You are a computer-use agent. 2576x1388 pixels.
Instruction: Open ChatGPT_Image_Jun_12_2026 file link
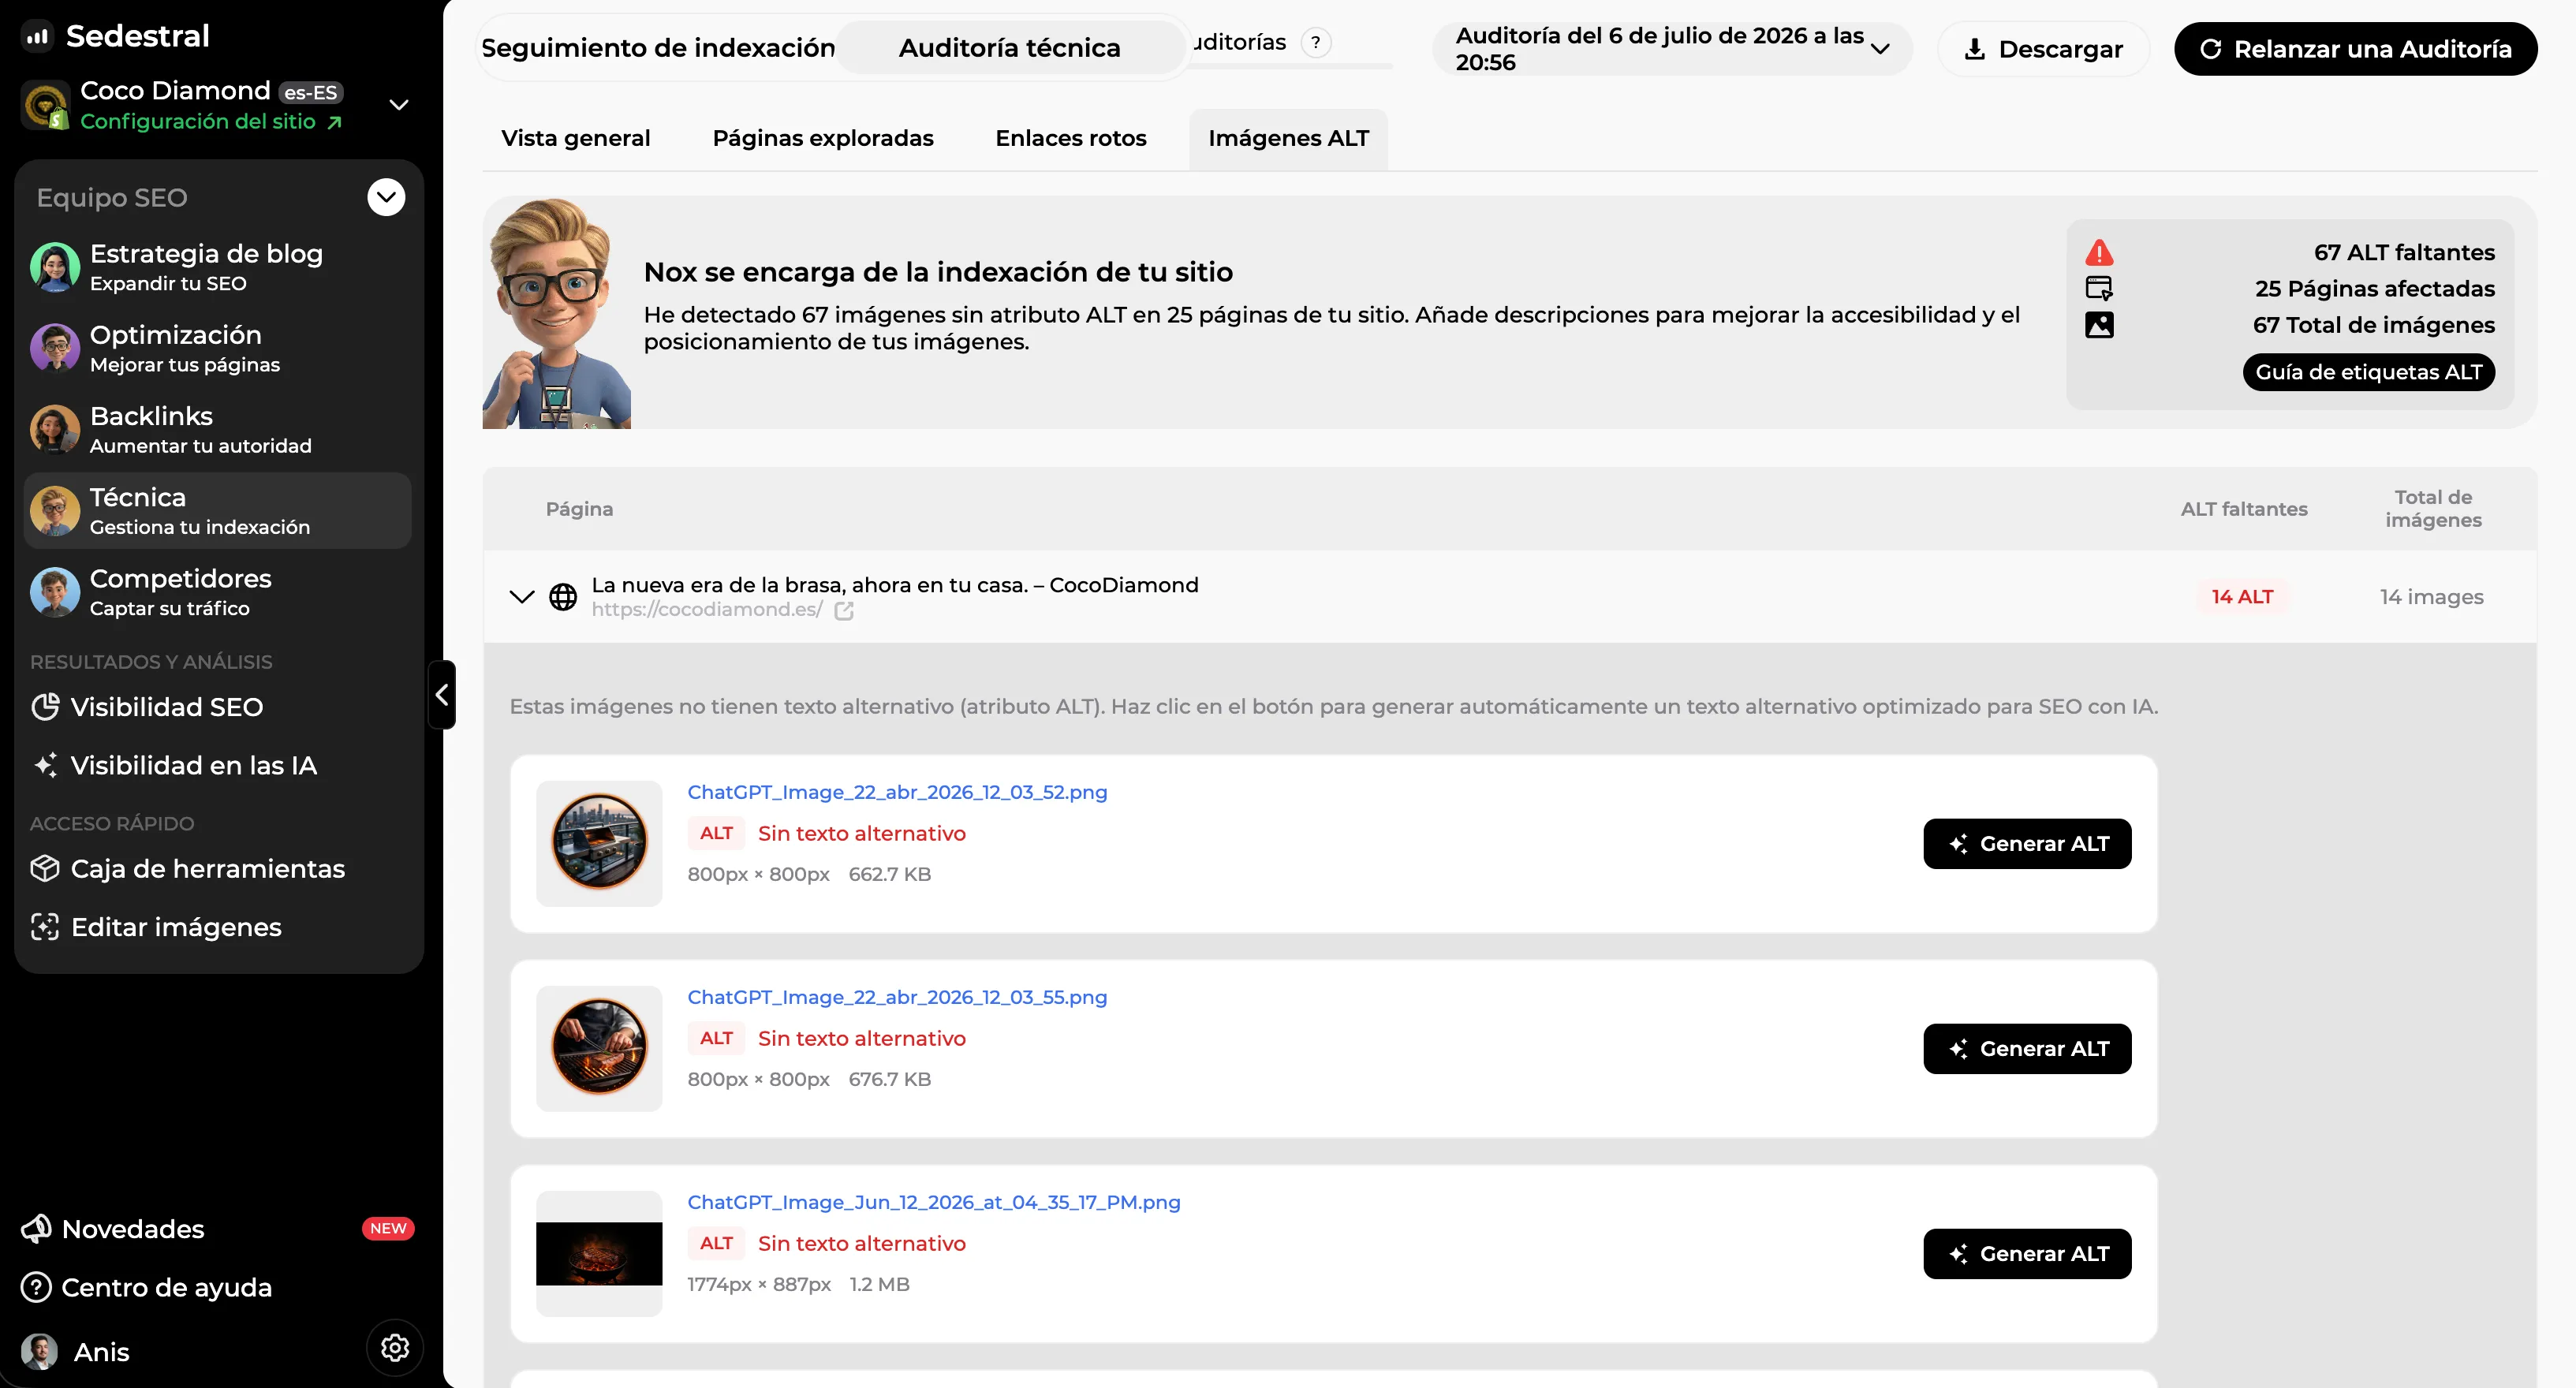tap(934, 1202)
